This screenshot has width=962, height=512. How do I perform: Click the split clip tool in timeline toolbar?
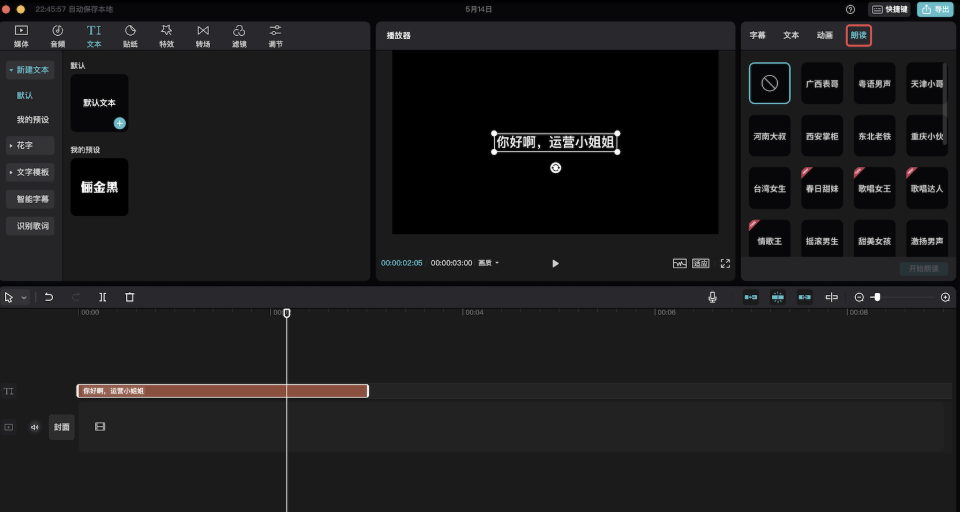coord(103,297)
